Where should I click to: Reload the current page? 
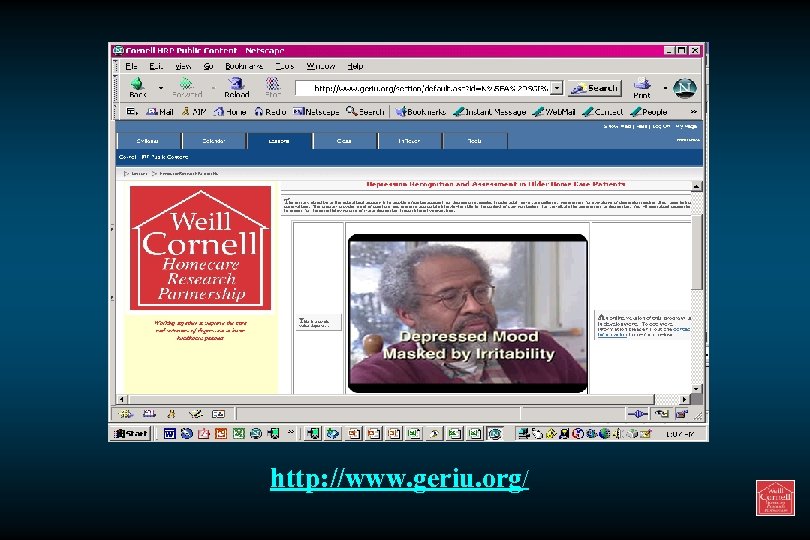click(237, 87)
